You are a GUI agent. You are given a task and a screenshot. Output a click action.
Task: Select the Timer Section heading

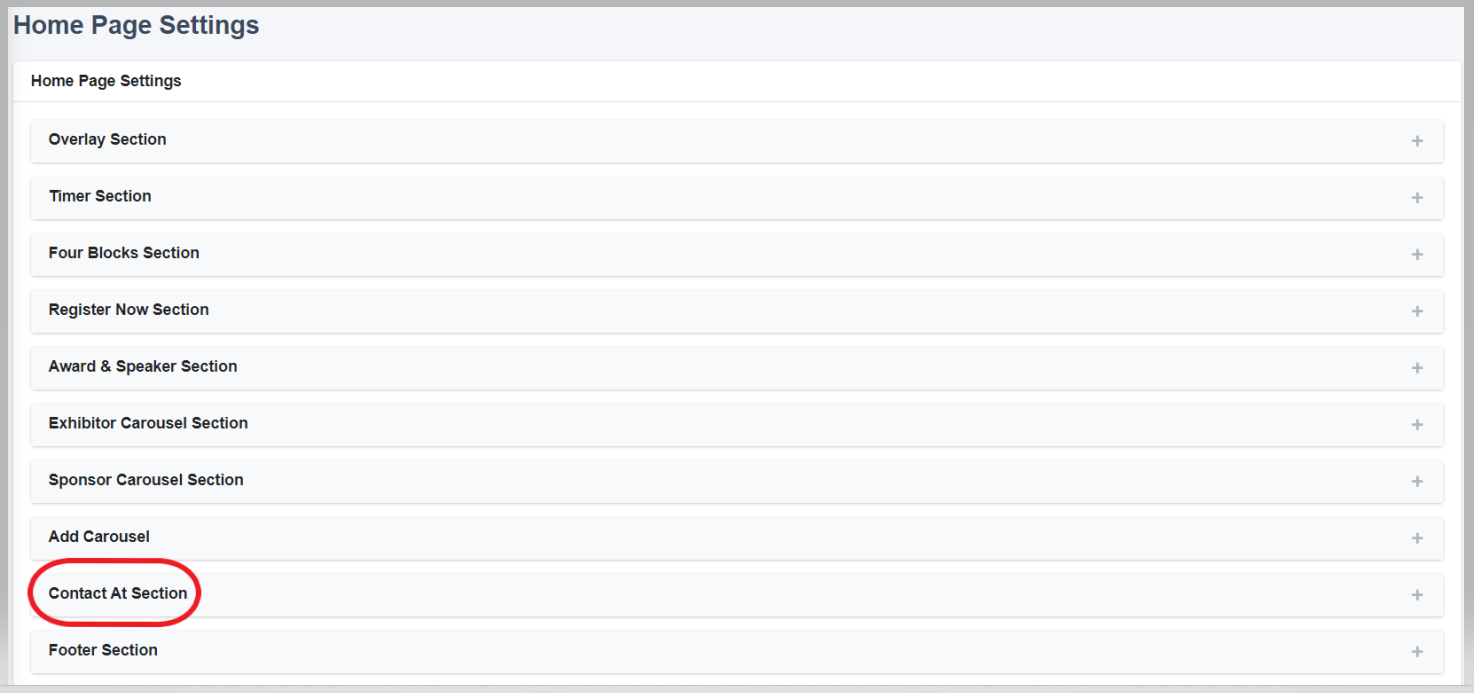tap(100, 196)
